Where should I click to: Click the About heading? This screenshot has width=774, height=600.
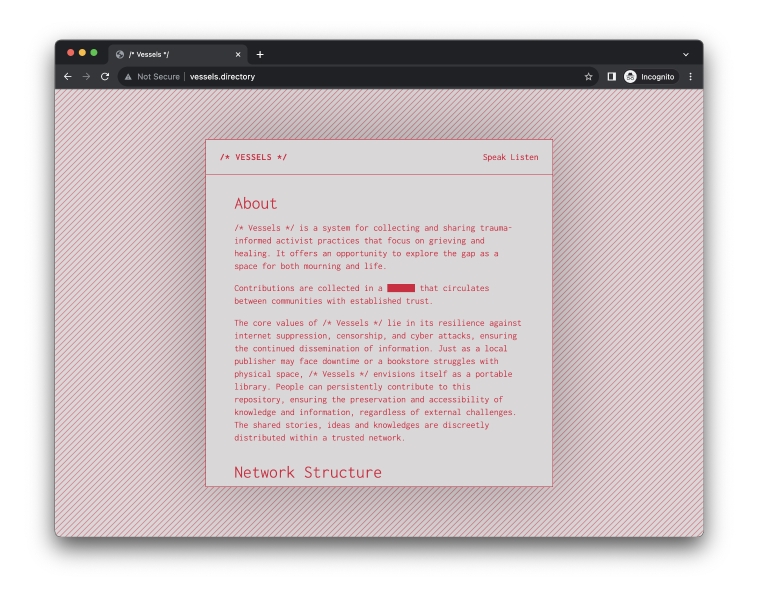(x=256, y=203)
